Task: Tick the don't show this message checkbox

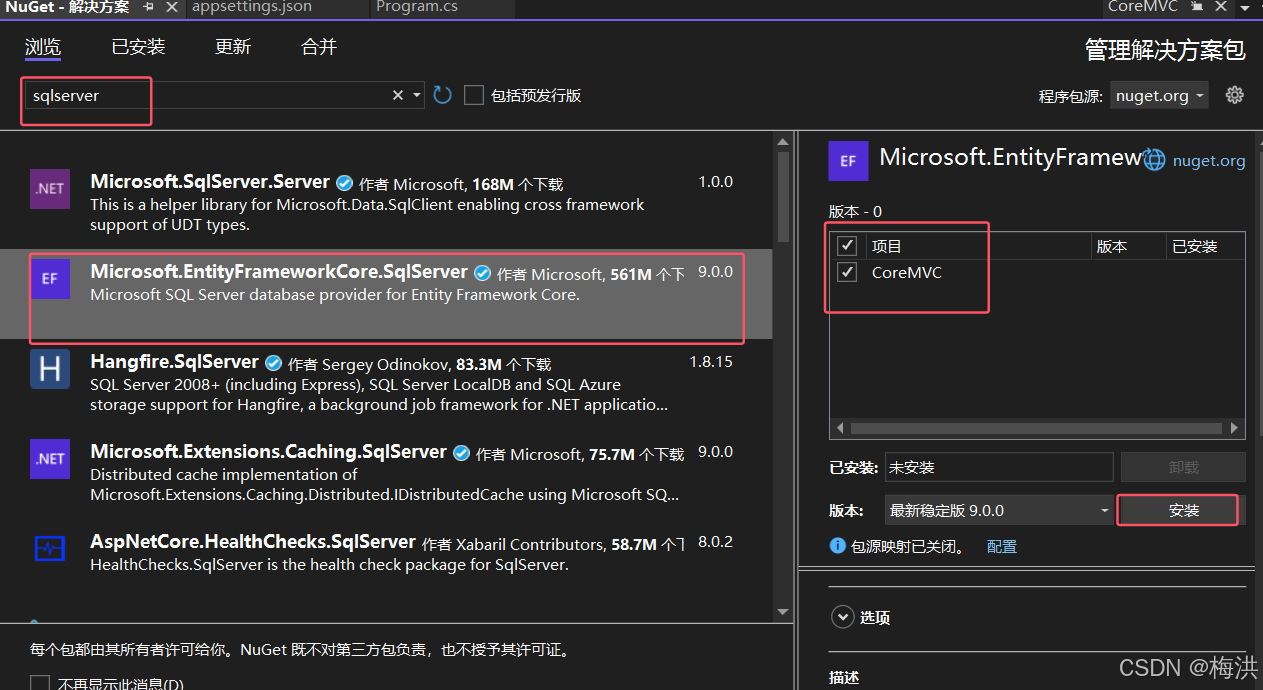Action: [40, 684]
